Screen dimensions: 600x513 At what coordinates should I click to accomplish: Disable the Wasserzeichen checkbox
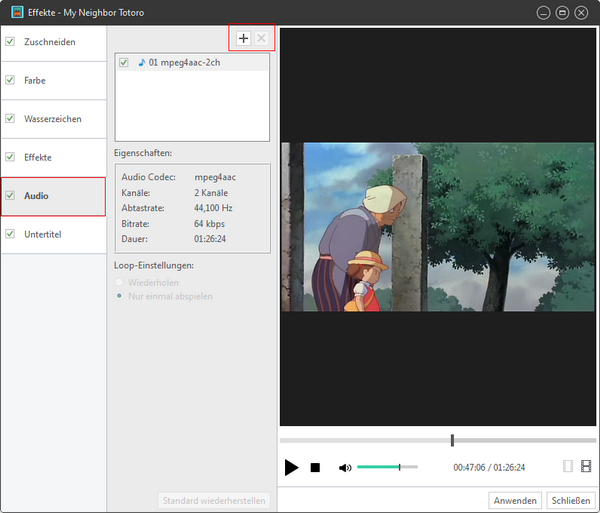pyautogui.click(x=10, y=118)
